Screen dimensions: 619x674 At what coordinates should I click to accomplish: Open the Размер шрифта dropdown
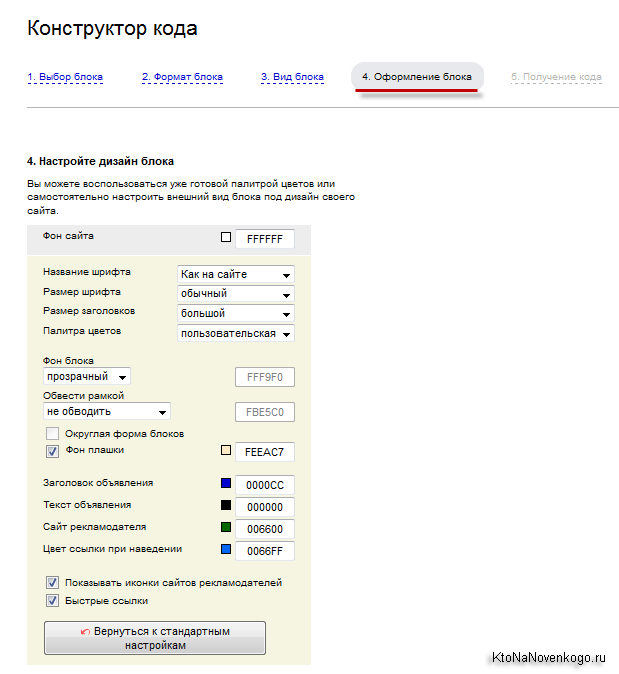point(236,294)
